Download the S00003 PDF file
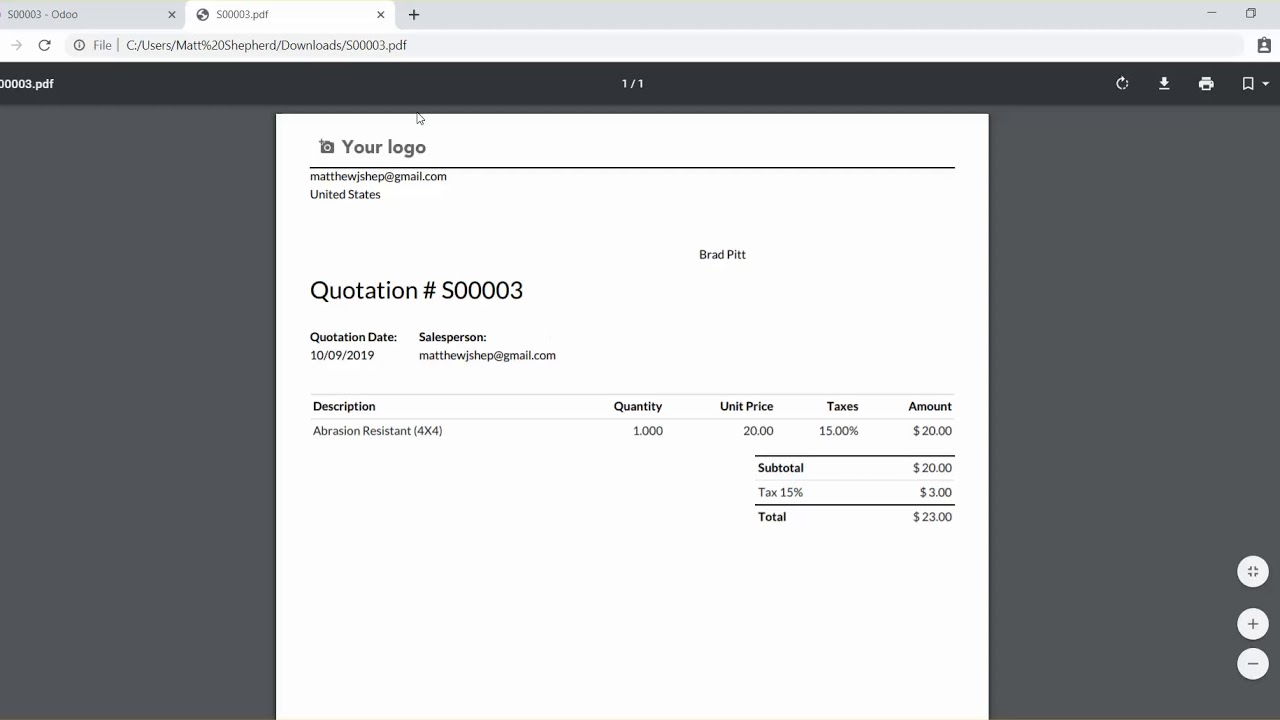1280x720 pixels. coord(1164,84)
